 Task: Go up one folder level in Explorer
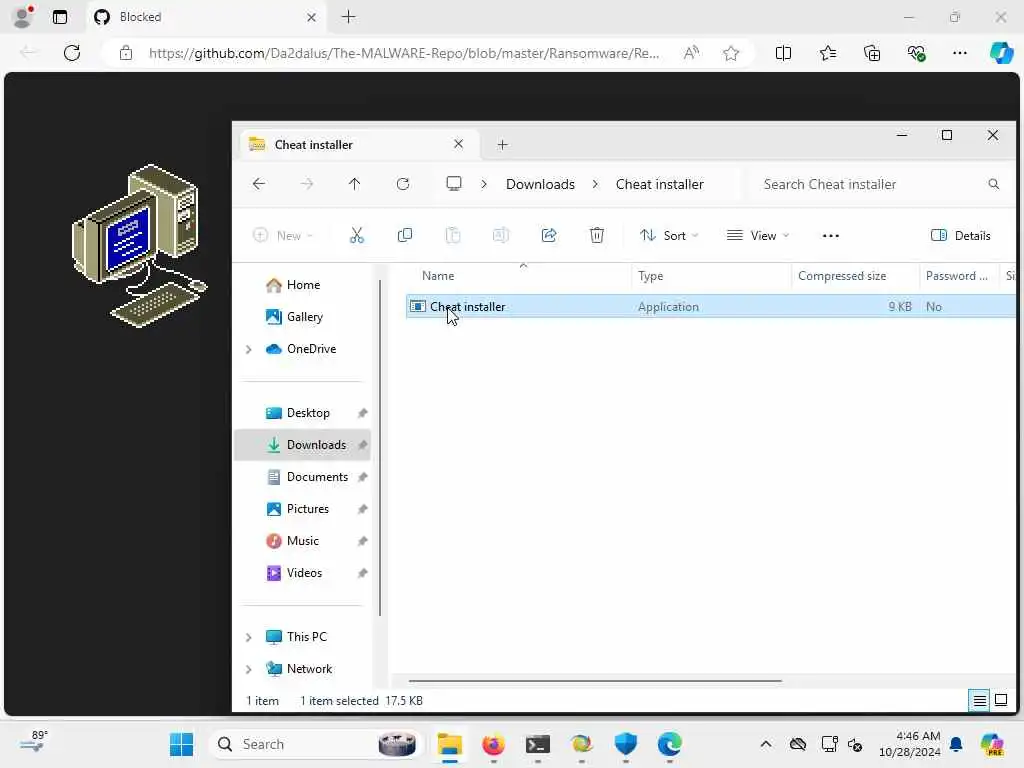coord(355,184)
